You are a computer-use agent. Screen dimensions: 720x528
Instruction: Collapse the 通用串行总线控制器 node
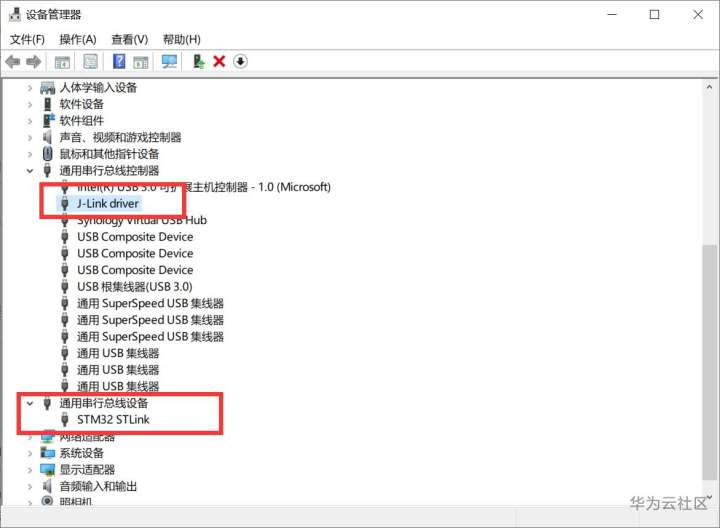click(x=30, y=171)
